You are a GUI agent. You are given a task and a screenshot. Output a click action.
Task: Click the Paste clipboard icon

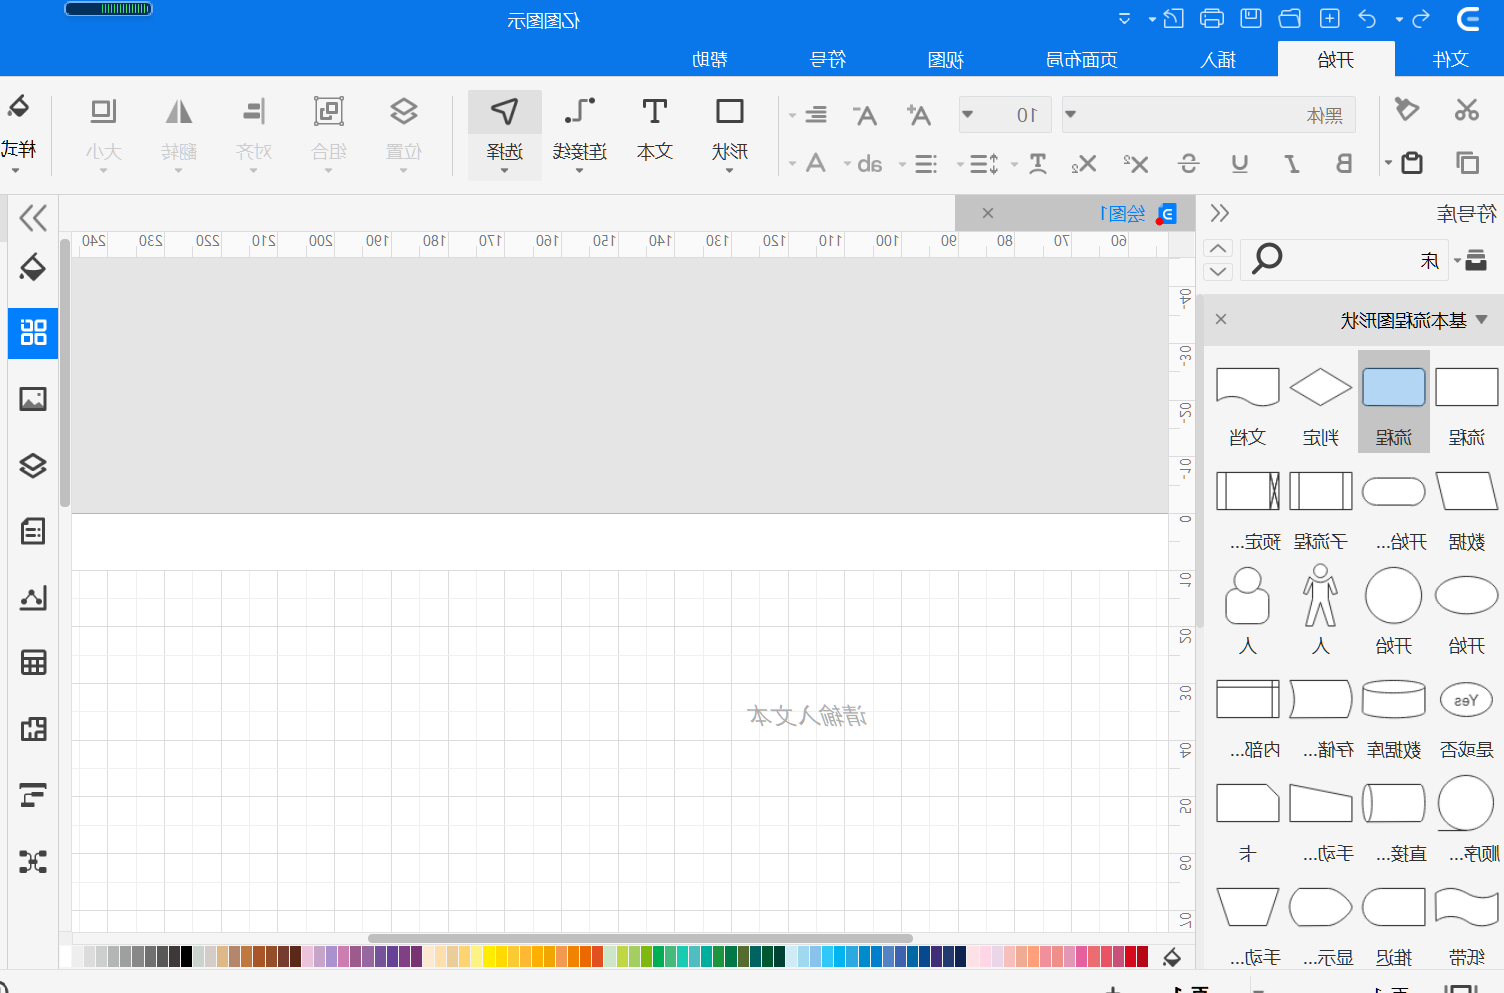point(1411,162)
